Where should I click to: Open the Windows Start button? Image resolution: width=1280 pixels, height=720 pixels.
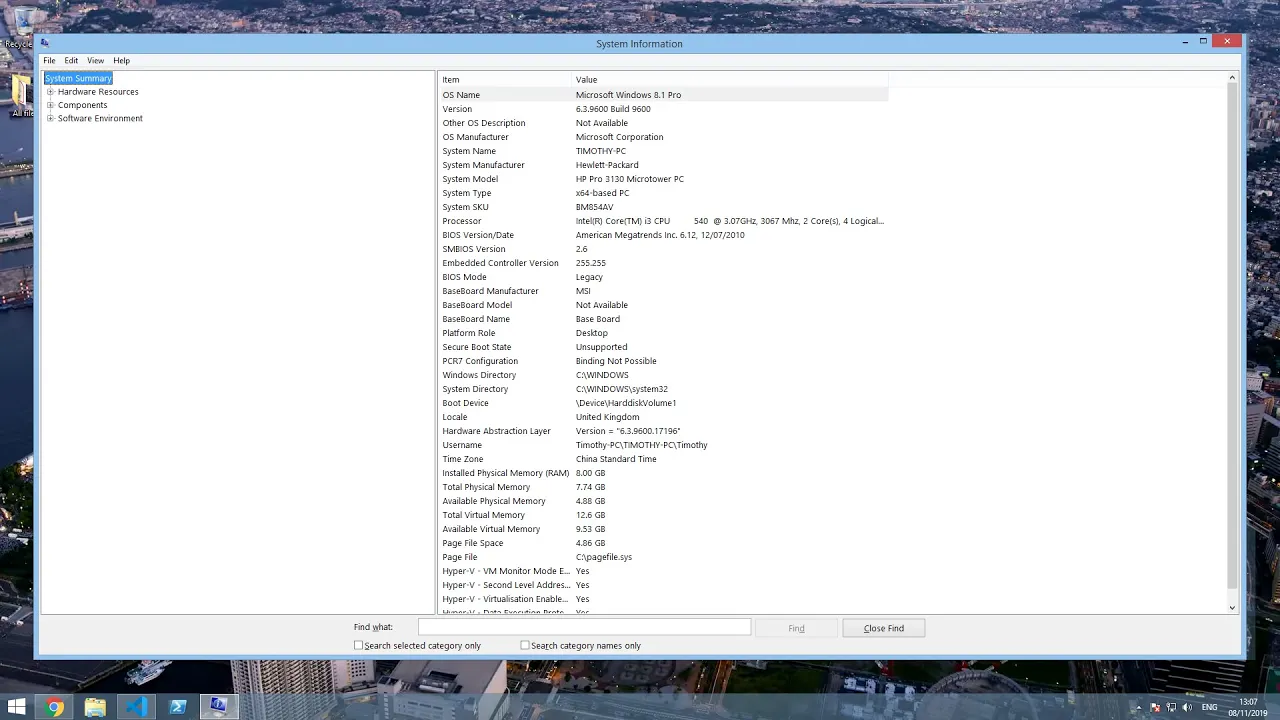tap(16, 707)
